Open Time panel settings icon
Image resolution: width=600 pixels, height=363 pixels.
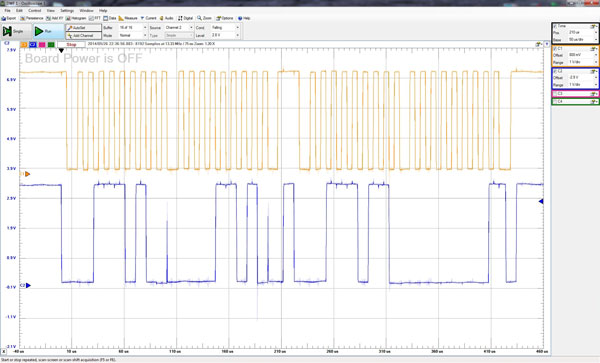pyautogui.click(x=593, y=26)
